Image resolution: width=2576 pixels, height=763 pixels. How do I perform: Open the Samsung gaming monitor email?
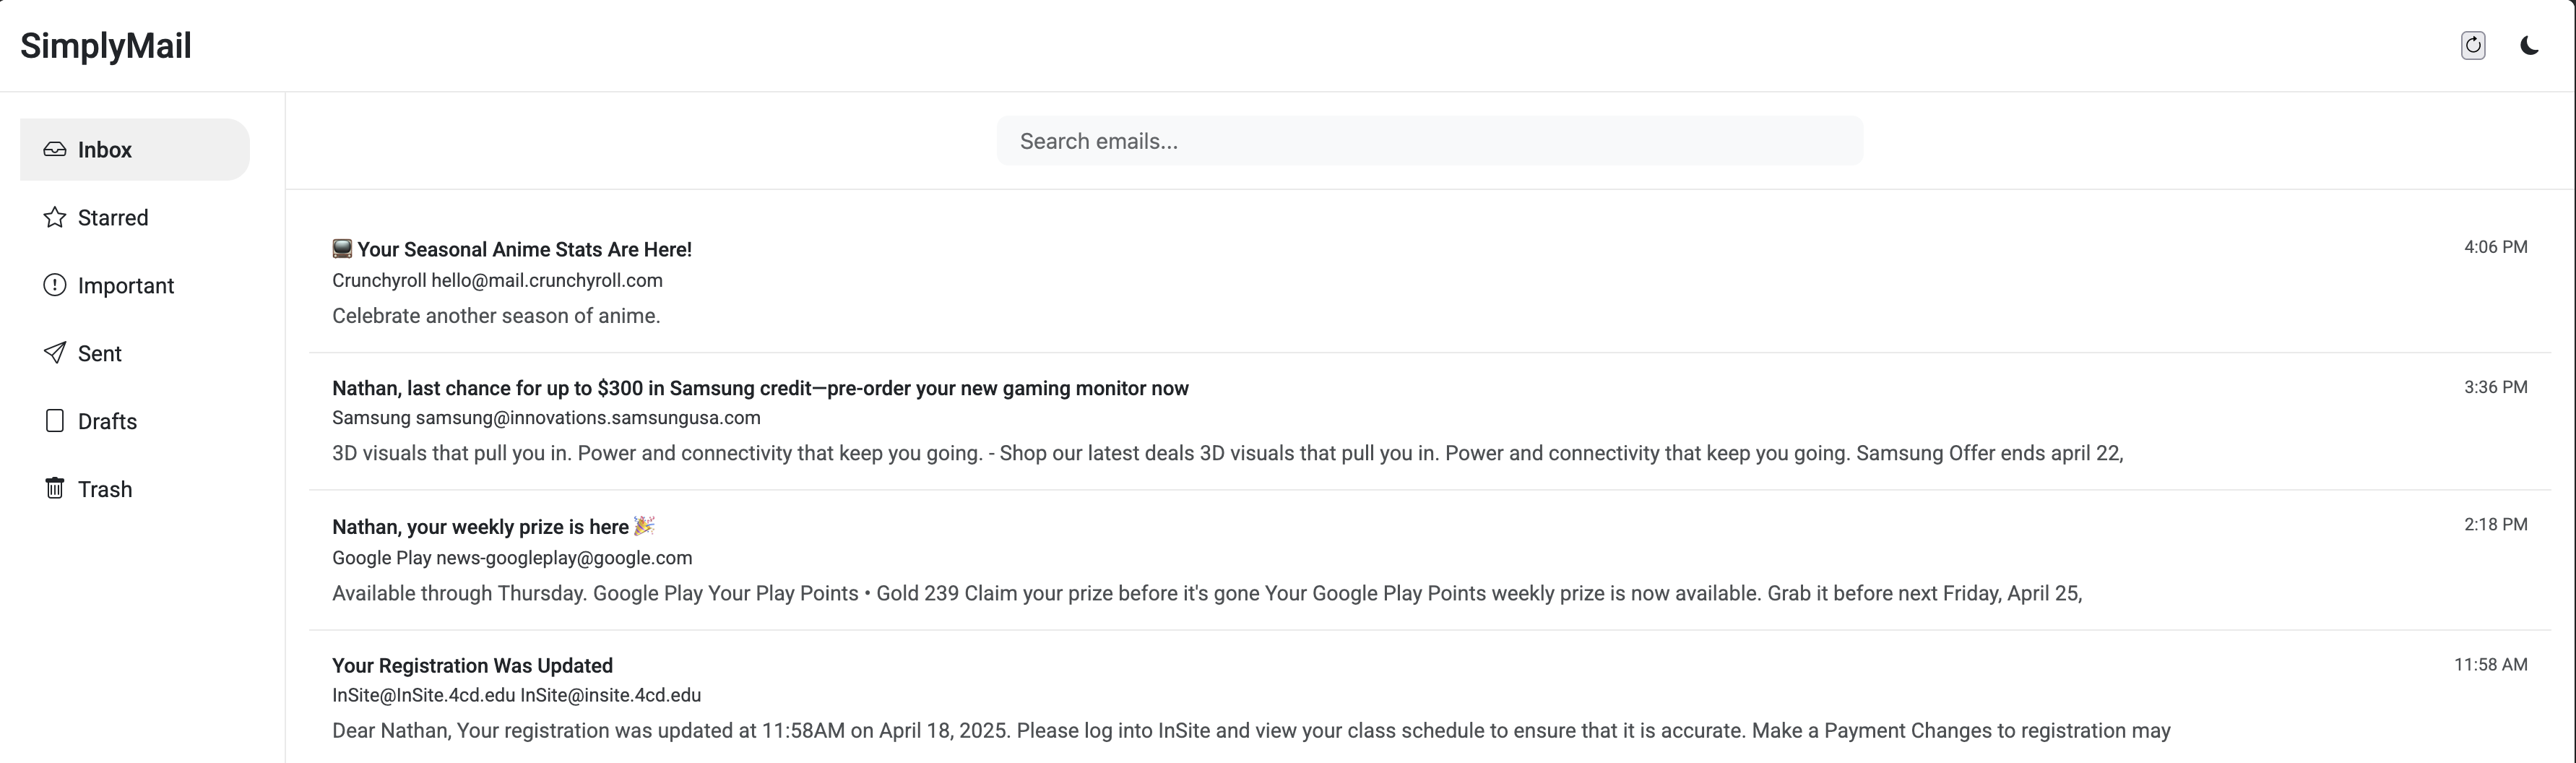pos(760,388)
